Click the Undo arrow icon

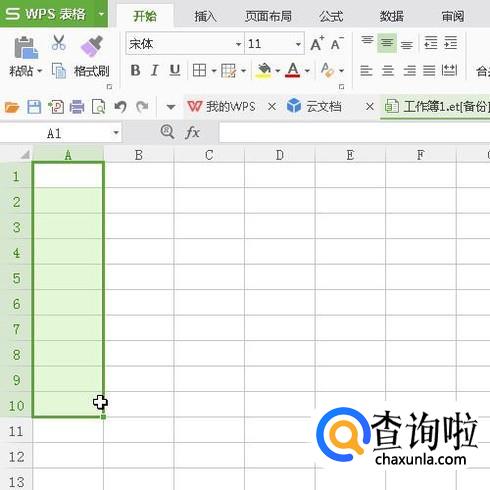(120, 107)
